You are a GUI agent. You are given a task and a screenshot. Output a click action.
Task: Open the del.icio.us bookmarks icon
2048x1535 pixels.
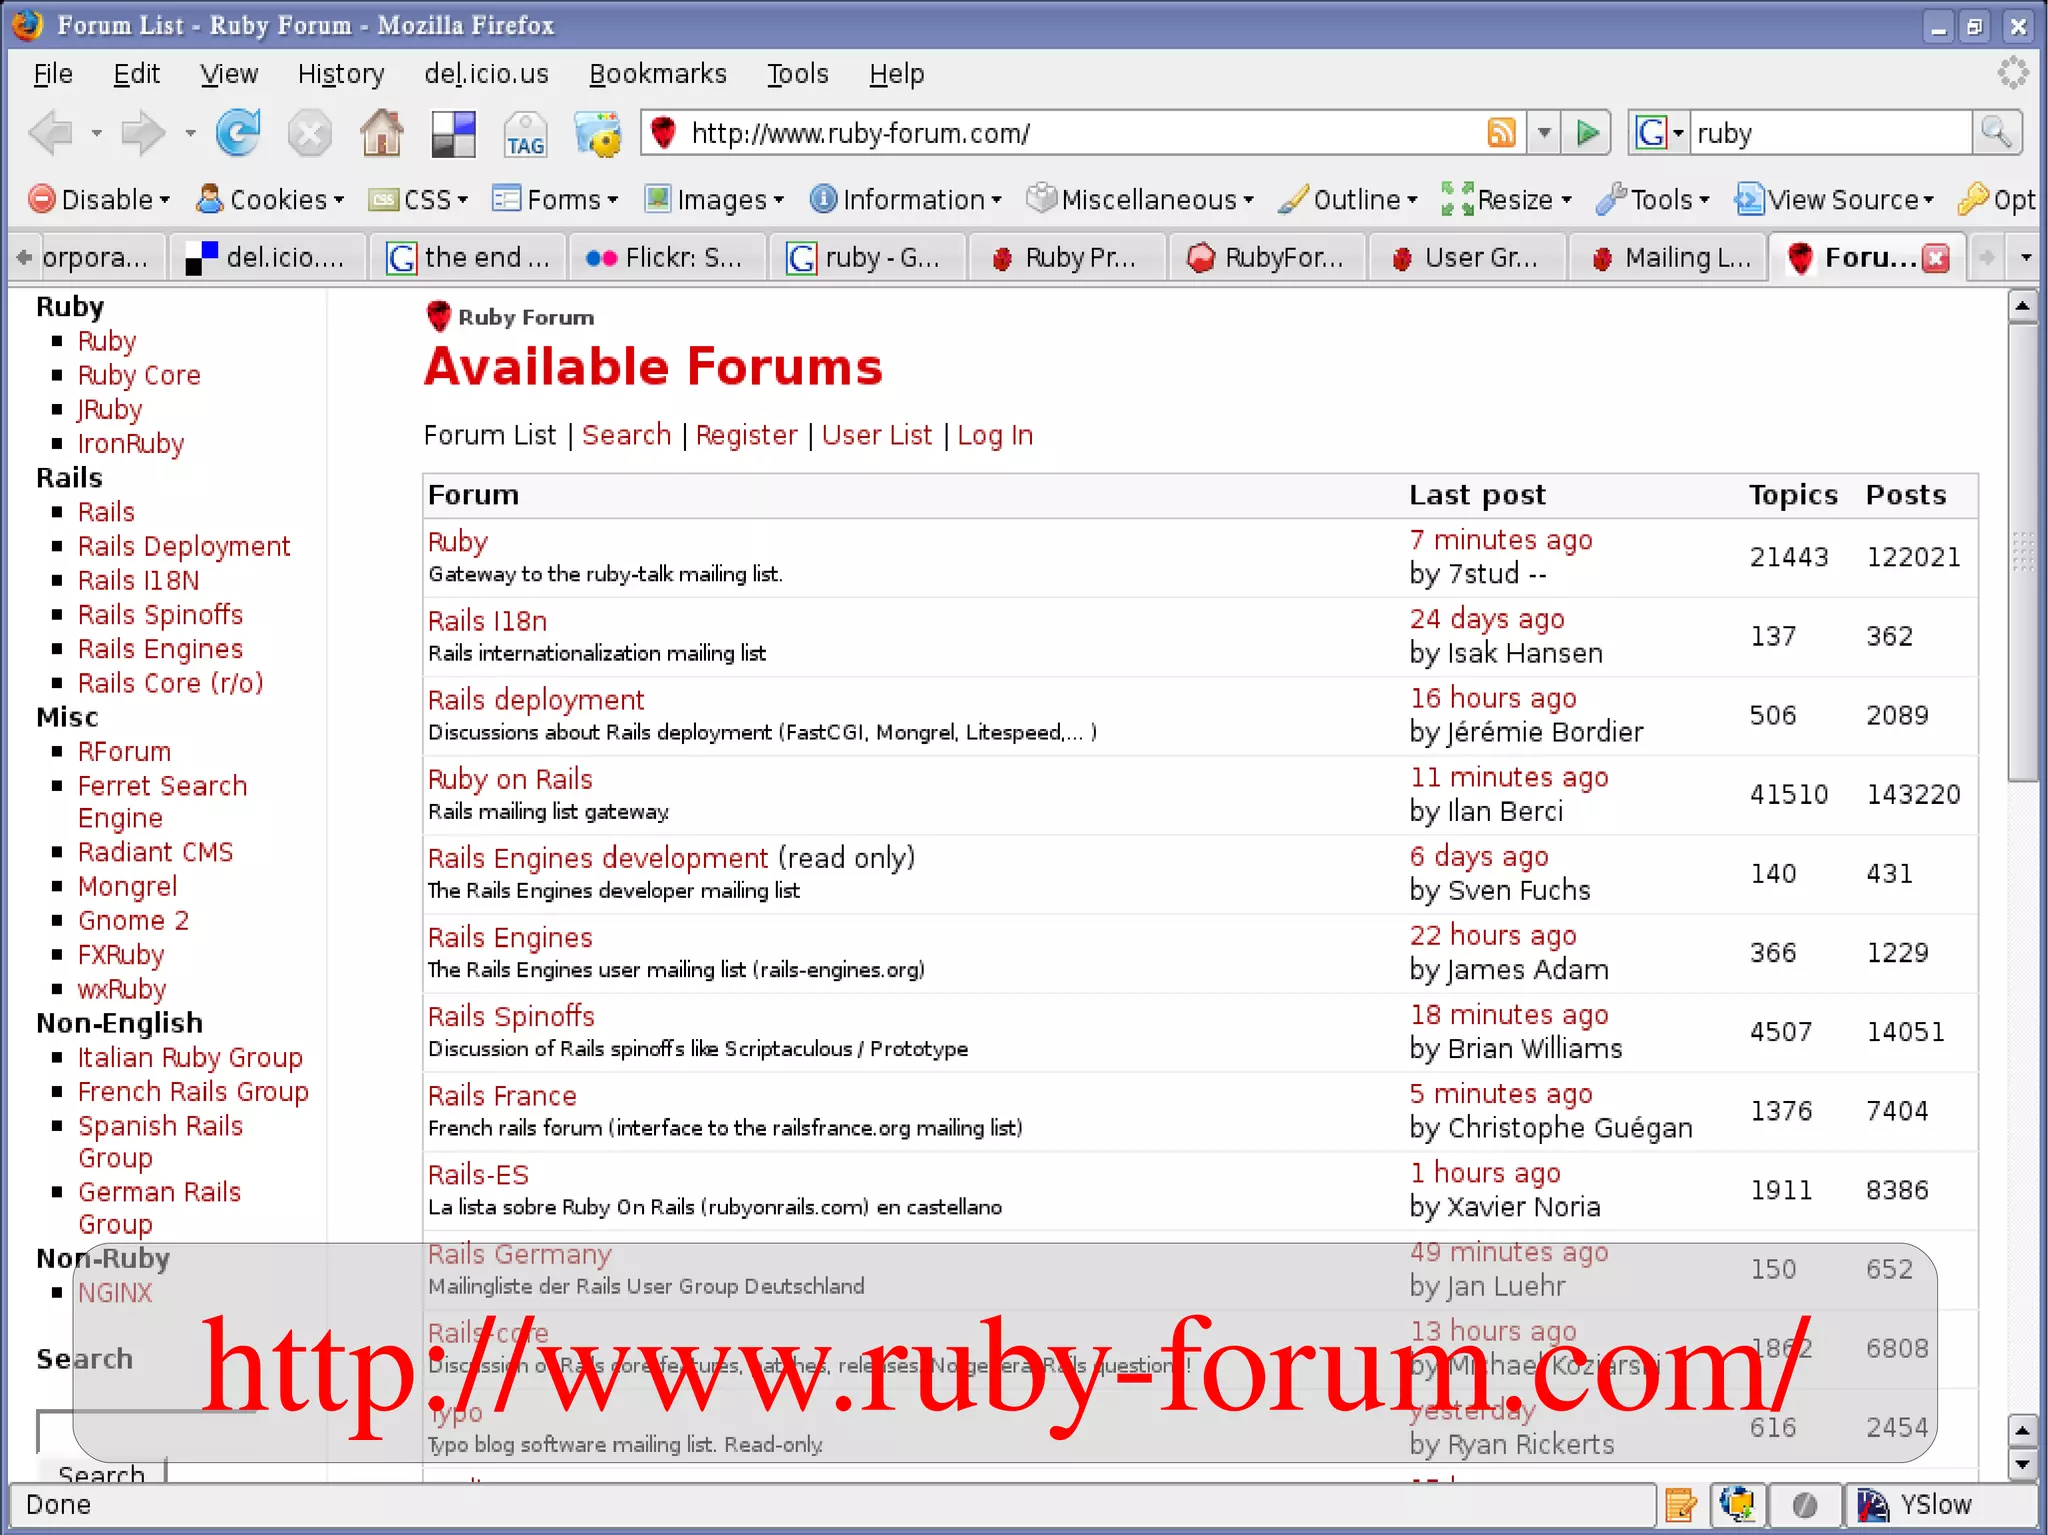453,133
